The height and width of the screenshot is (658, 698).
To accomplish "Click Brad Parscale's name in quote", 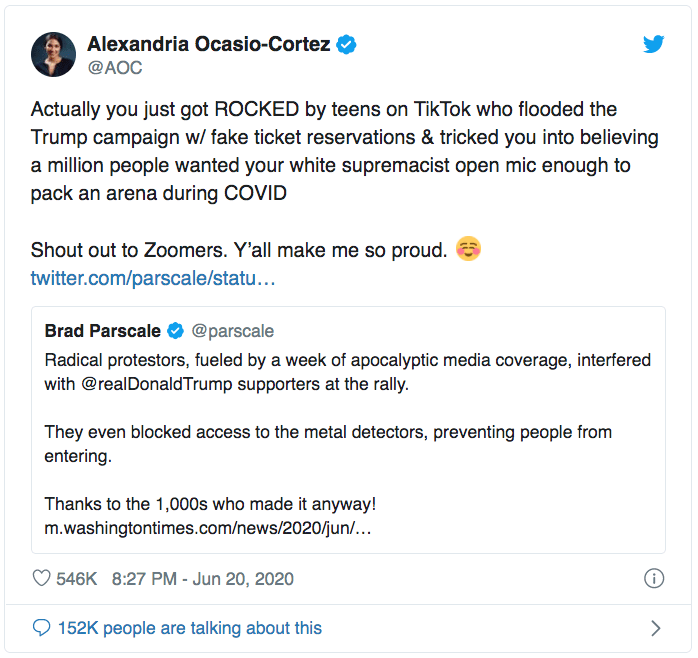I will (x=103, y=331).
